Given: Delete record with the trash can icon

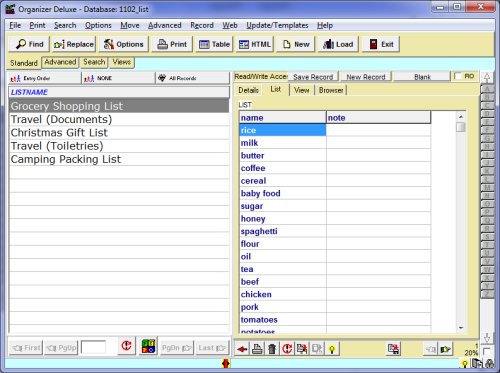Looking at the screenshot, I should (272, 349).
